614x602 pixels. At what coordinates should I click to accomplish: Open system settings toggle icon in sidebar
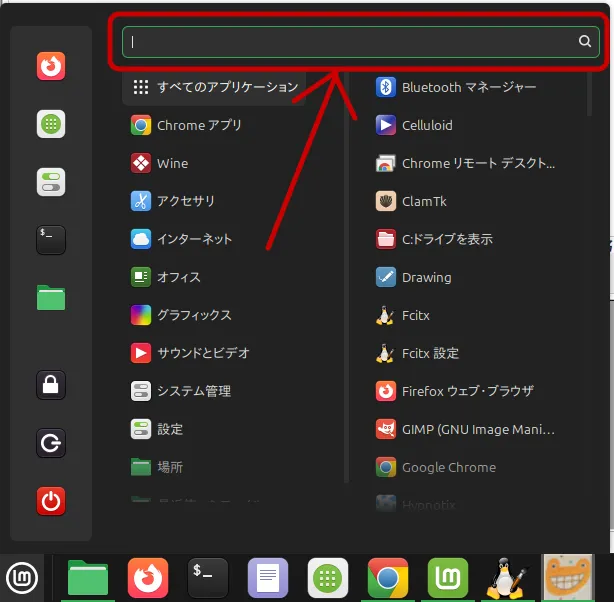[51, 182]
